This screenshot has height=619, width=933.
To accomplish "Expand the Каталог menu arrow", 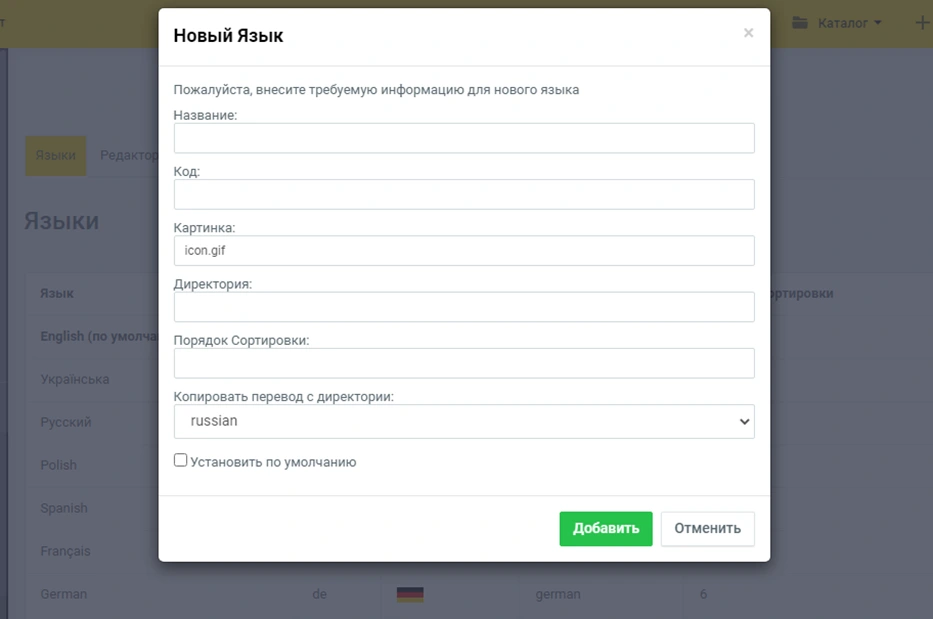I will pos(878,22).
